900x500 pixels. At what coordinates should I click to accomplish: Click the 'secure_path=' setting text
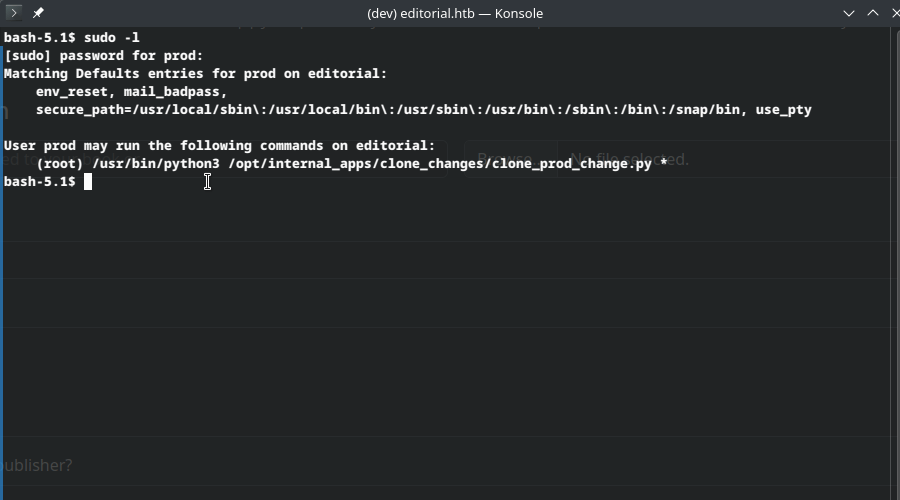coord(87,110)
